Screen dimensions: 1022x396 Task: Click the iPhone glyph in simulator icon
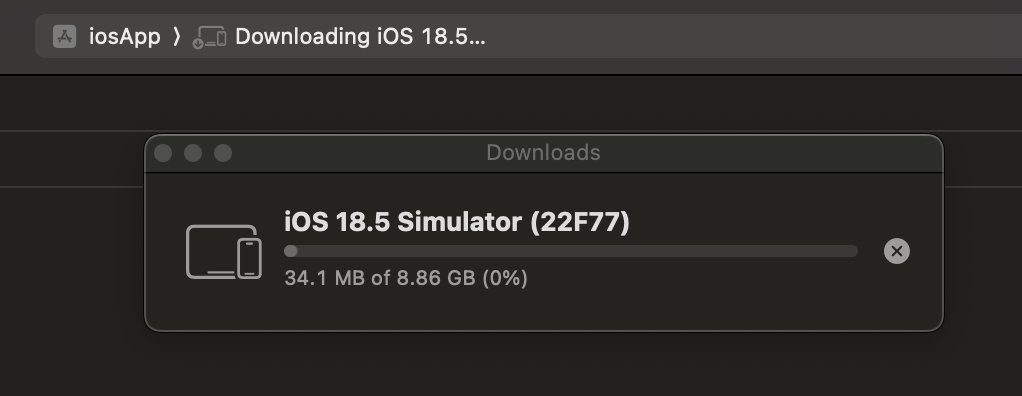[x=250, y=259]
